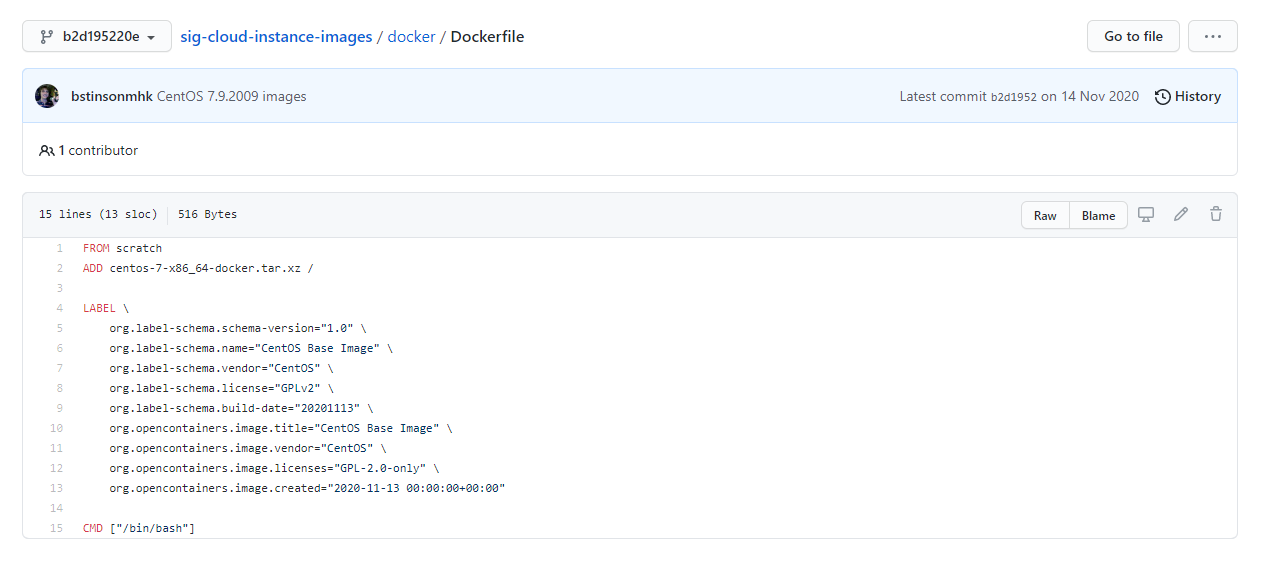
Task: Click the on 14 Nov 2020 date
Action: coord(1090,97)
